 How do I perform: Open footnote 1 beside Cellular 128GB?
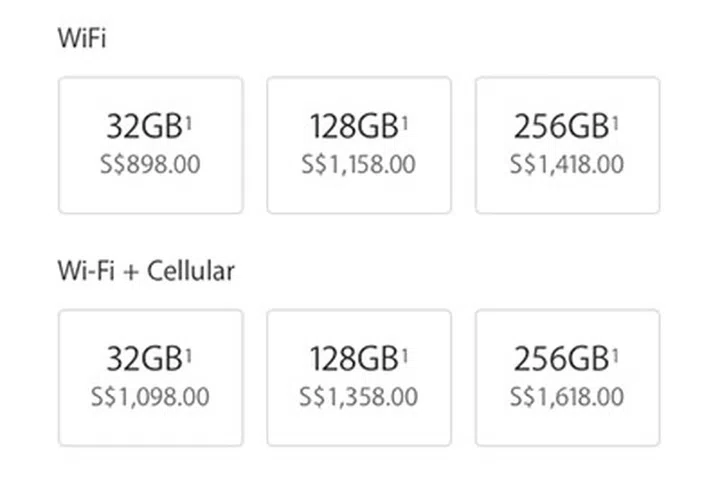pos(405,352)
